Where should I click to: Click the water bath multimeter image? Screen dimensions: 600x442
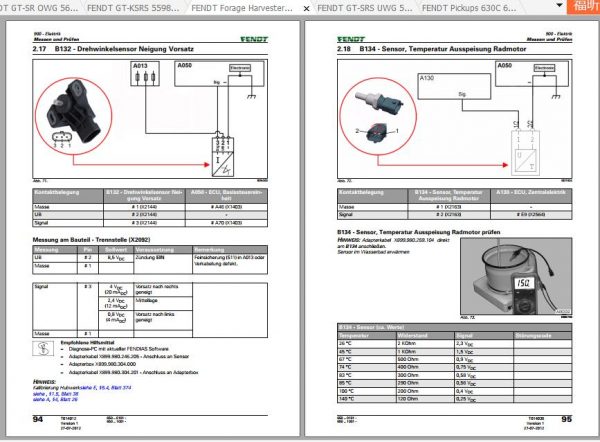516,276
